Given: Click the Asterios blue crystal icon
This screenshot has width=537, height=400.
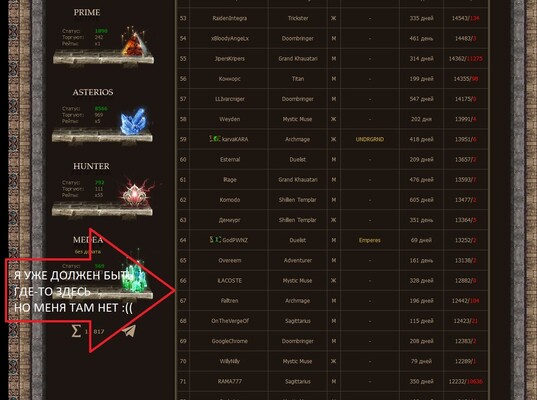Looking at the screenshot, I should tap(133, 121).
